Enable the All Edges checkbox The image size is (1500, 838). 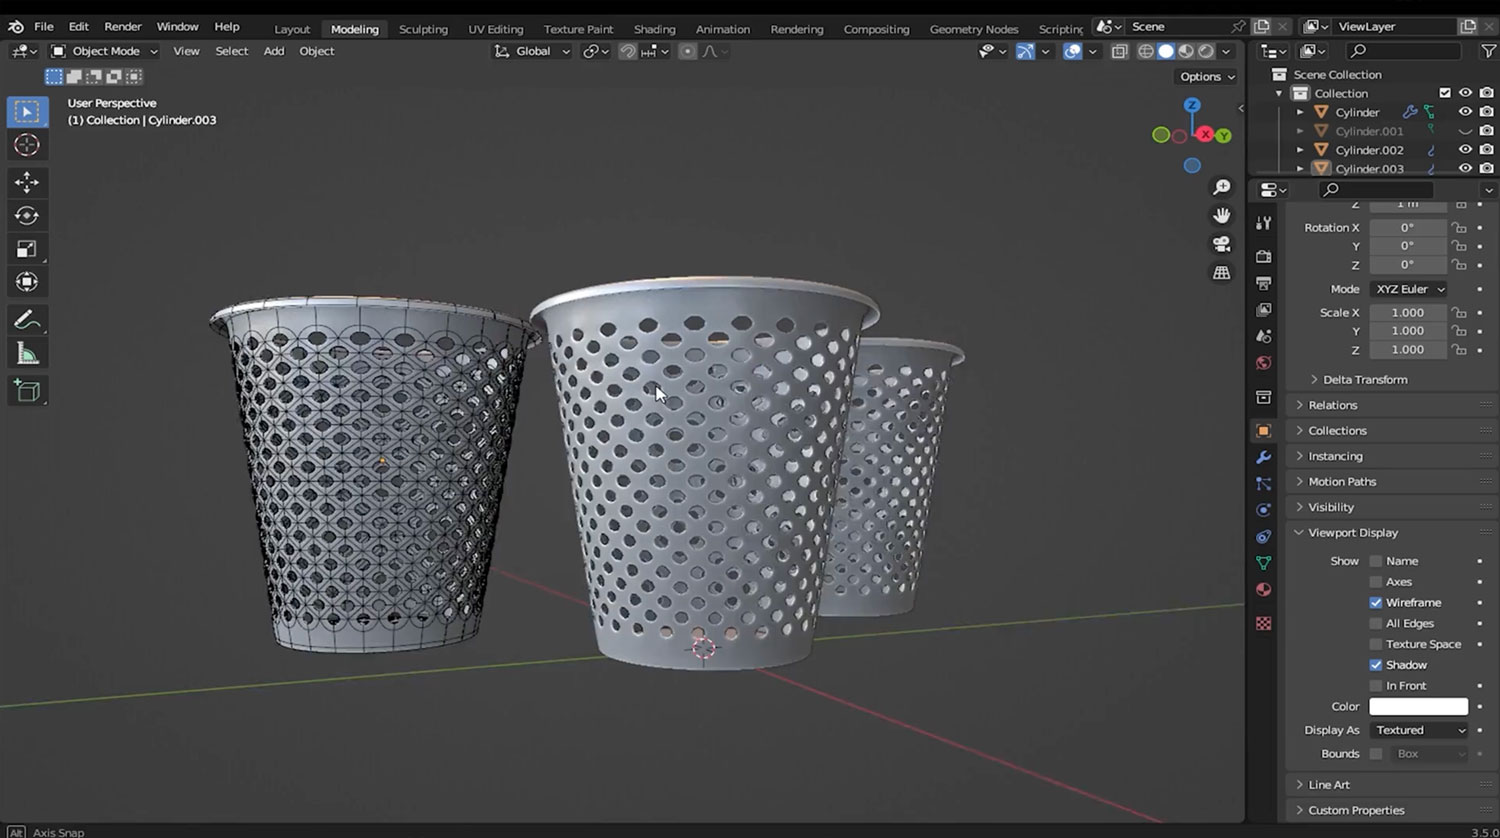pyautogui.click(x=1376, y=623)
